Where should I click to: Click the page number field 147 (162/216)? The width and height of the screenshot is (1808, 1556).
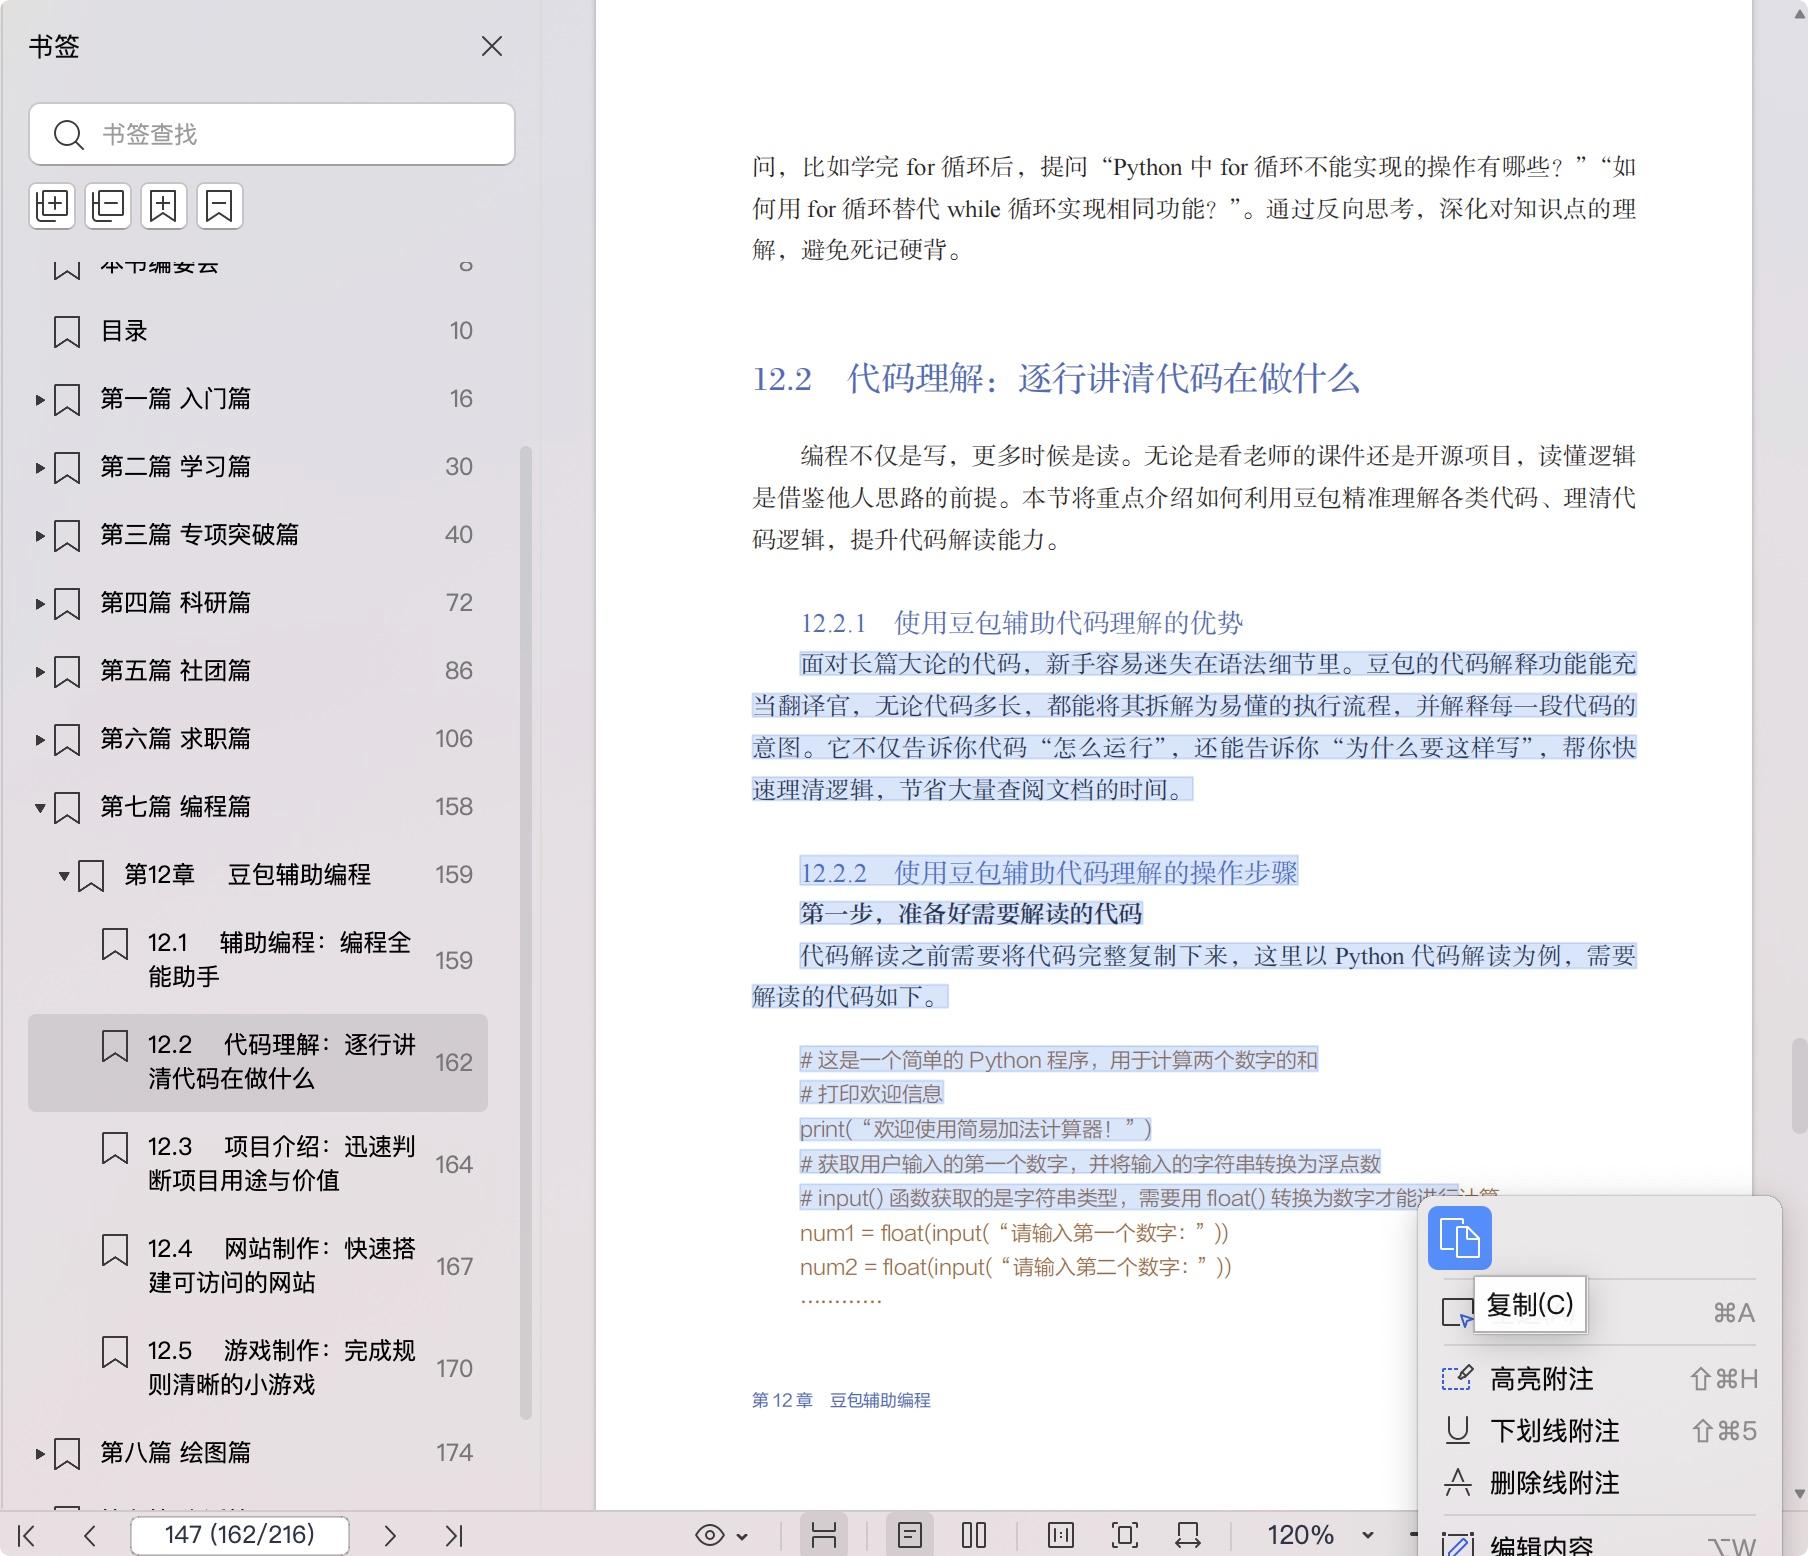click(x=240, y=1535)
